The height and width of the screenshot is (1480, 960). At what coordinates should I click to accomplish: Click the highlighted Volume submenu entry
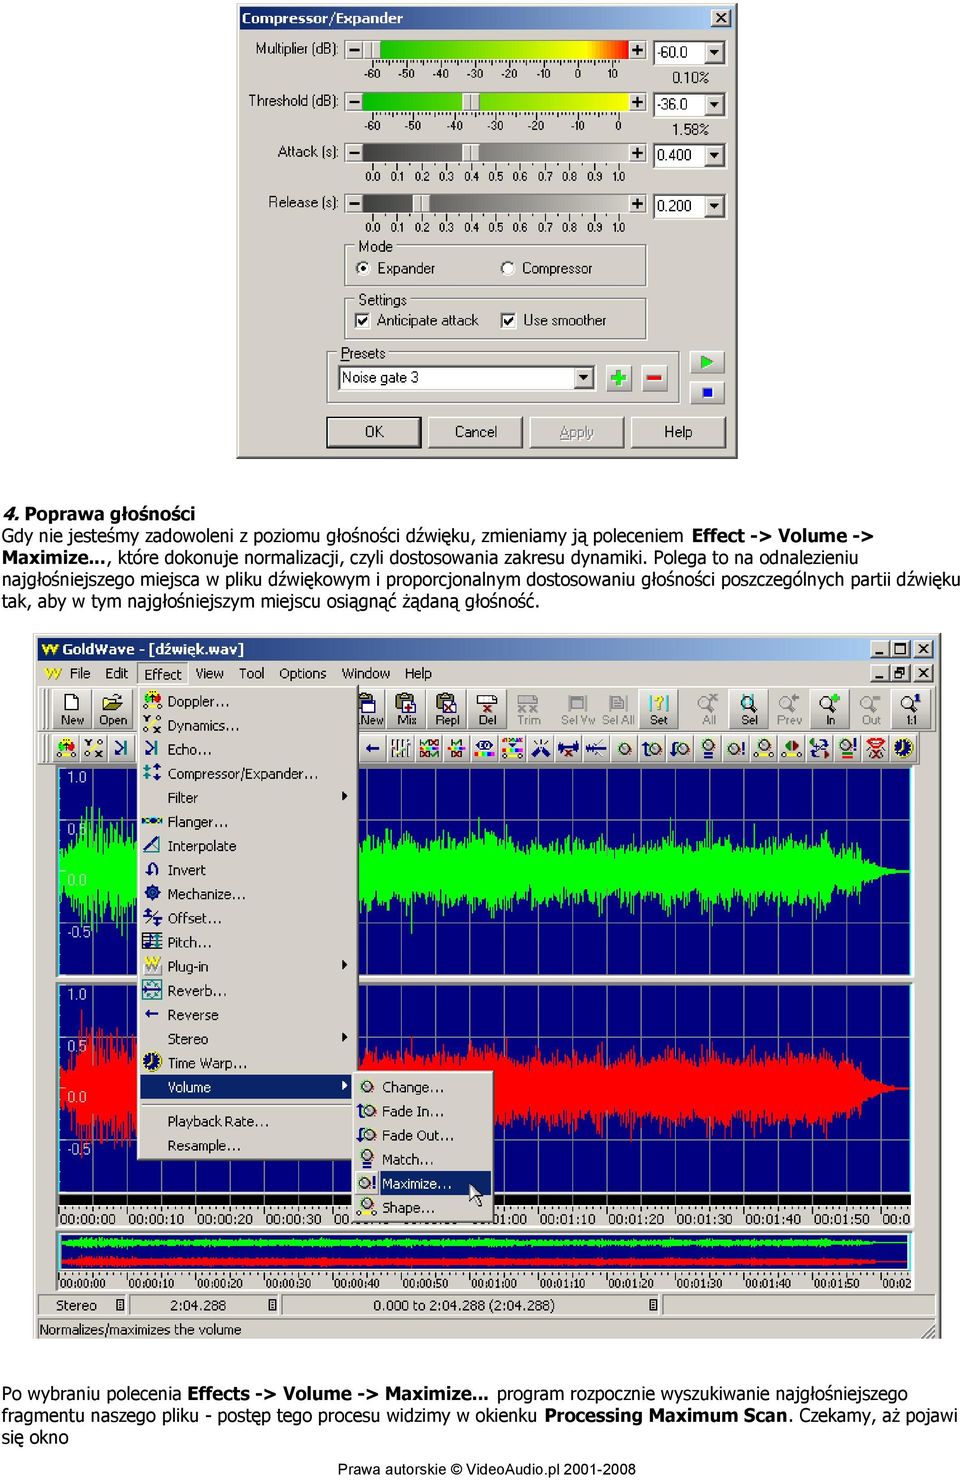(247, 1087)
